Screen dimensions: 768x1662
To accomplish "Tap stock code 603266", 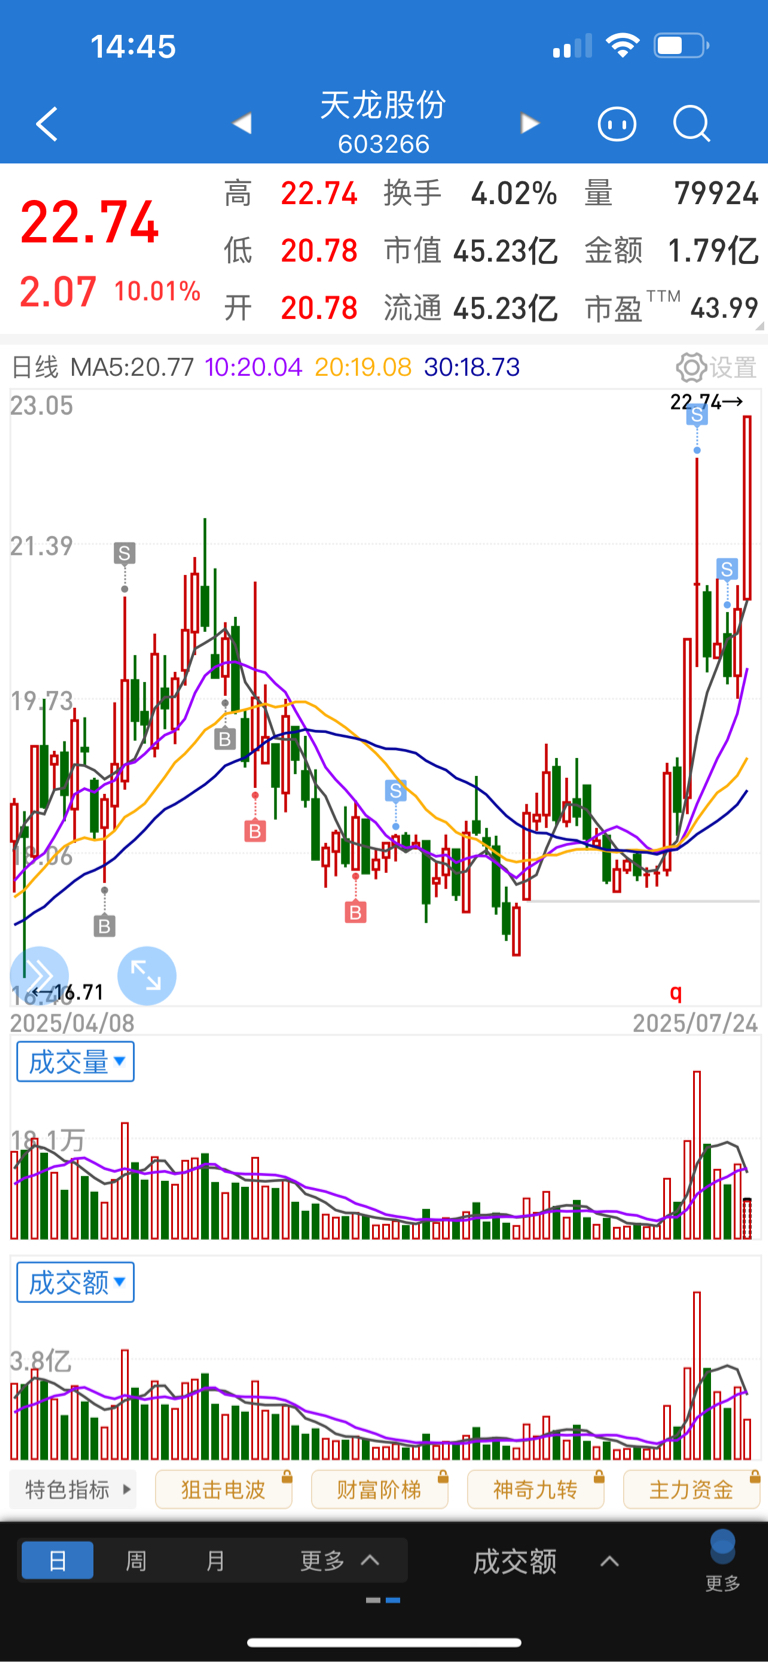I will pos(384,144).
